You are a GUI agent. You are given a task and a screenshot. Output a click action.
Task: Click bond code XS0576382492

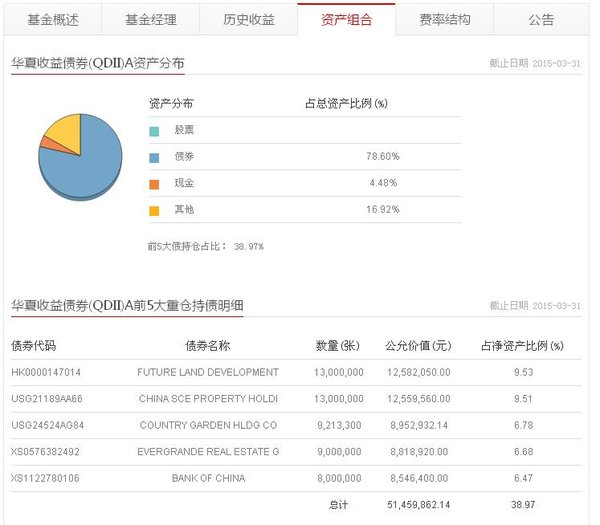click(45, 452)
